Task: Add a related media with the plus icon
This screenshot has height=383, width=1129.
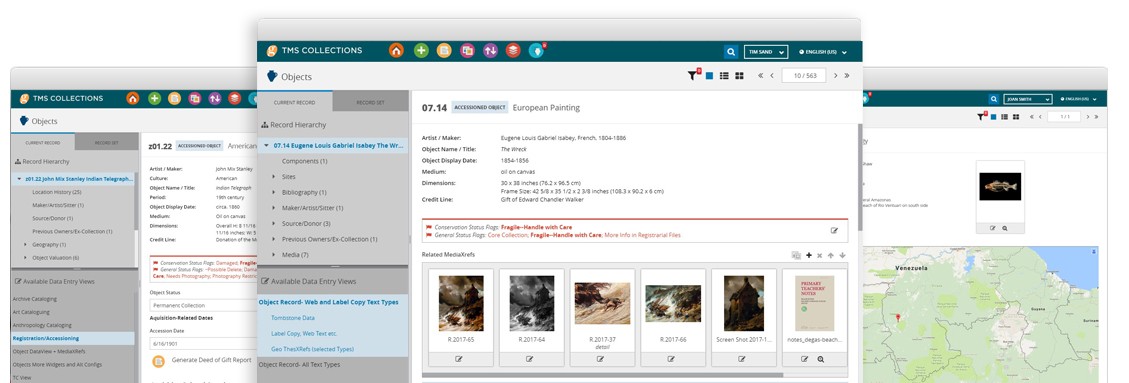Action: (x=809, y=255)
